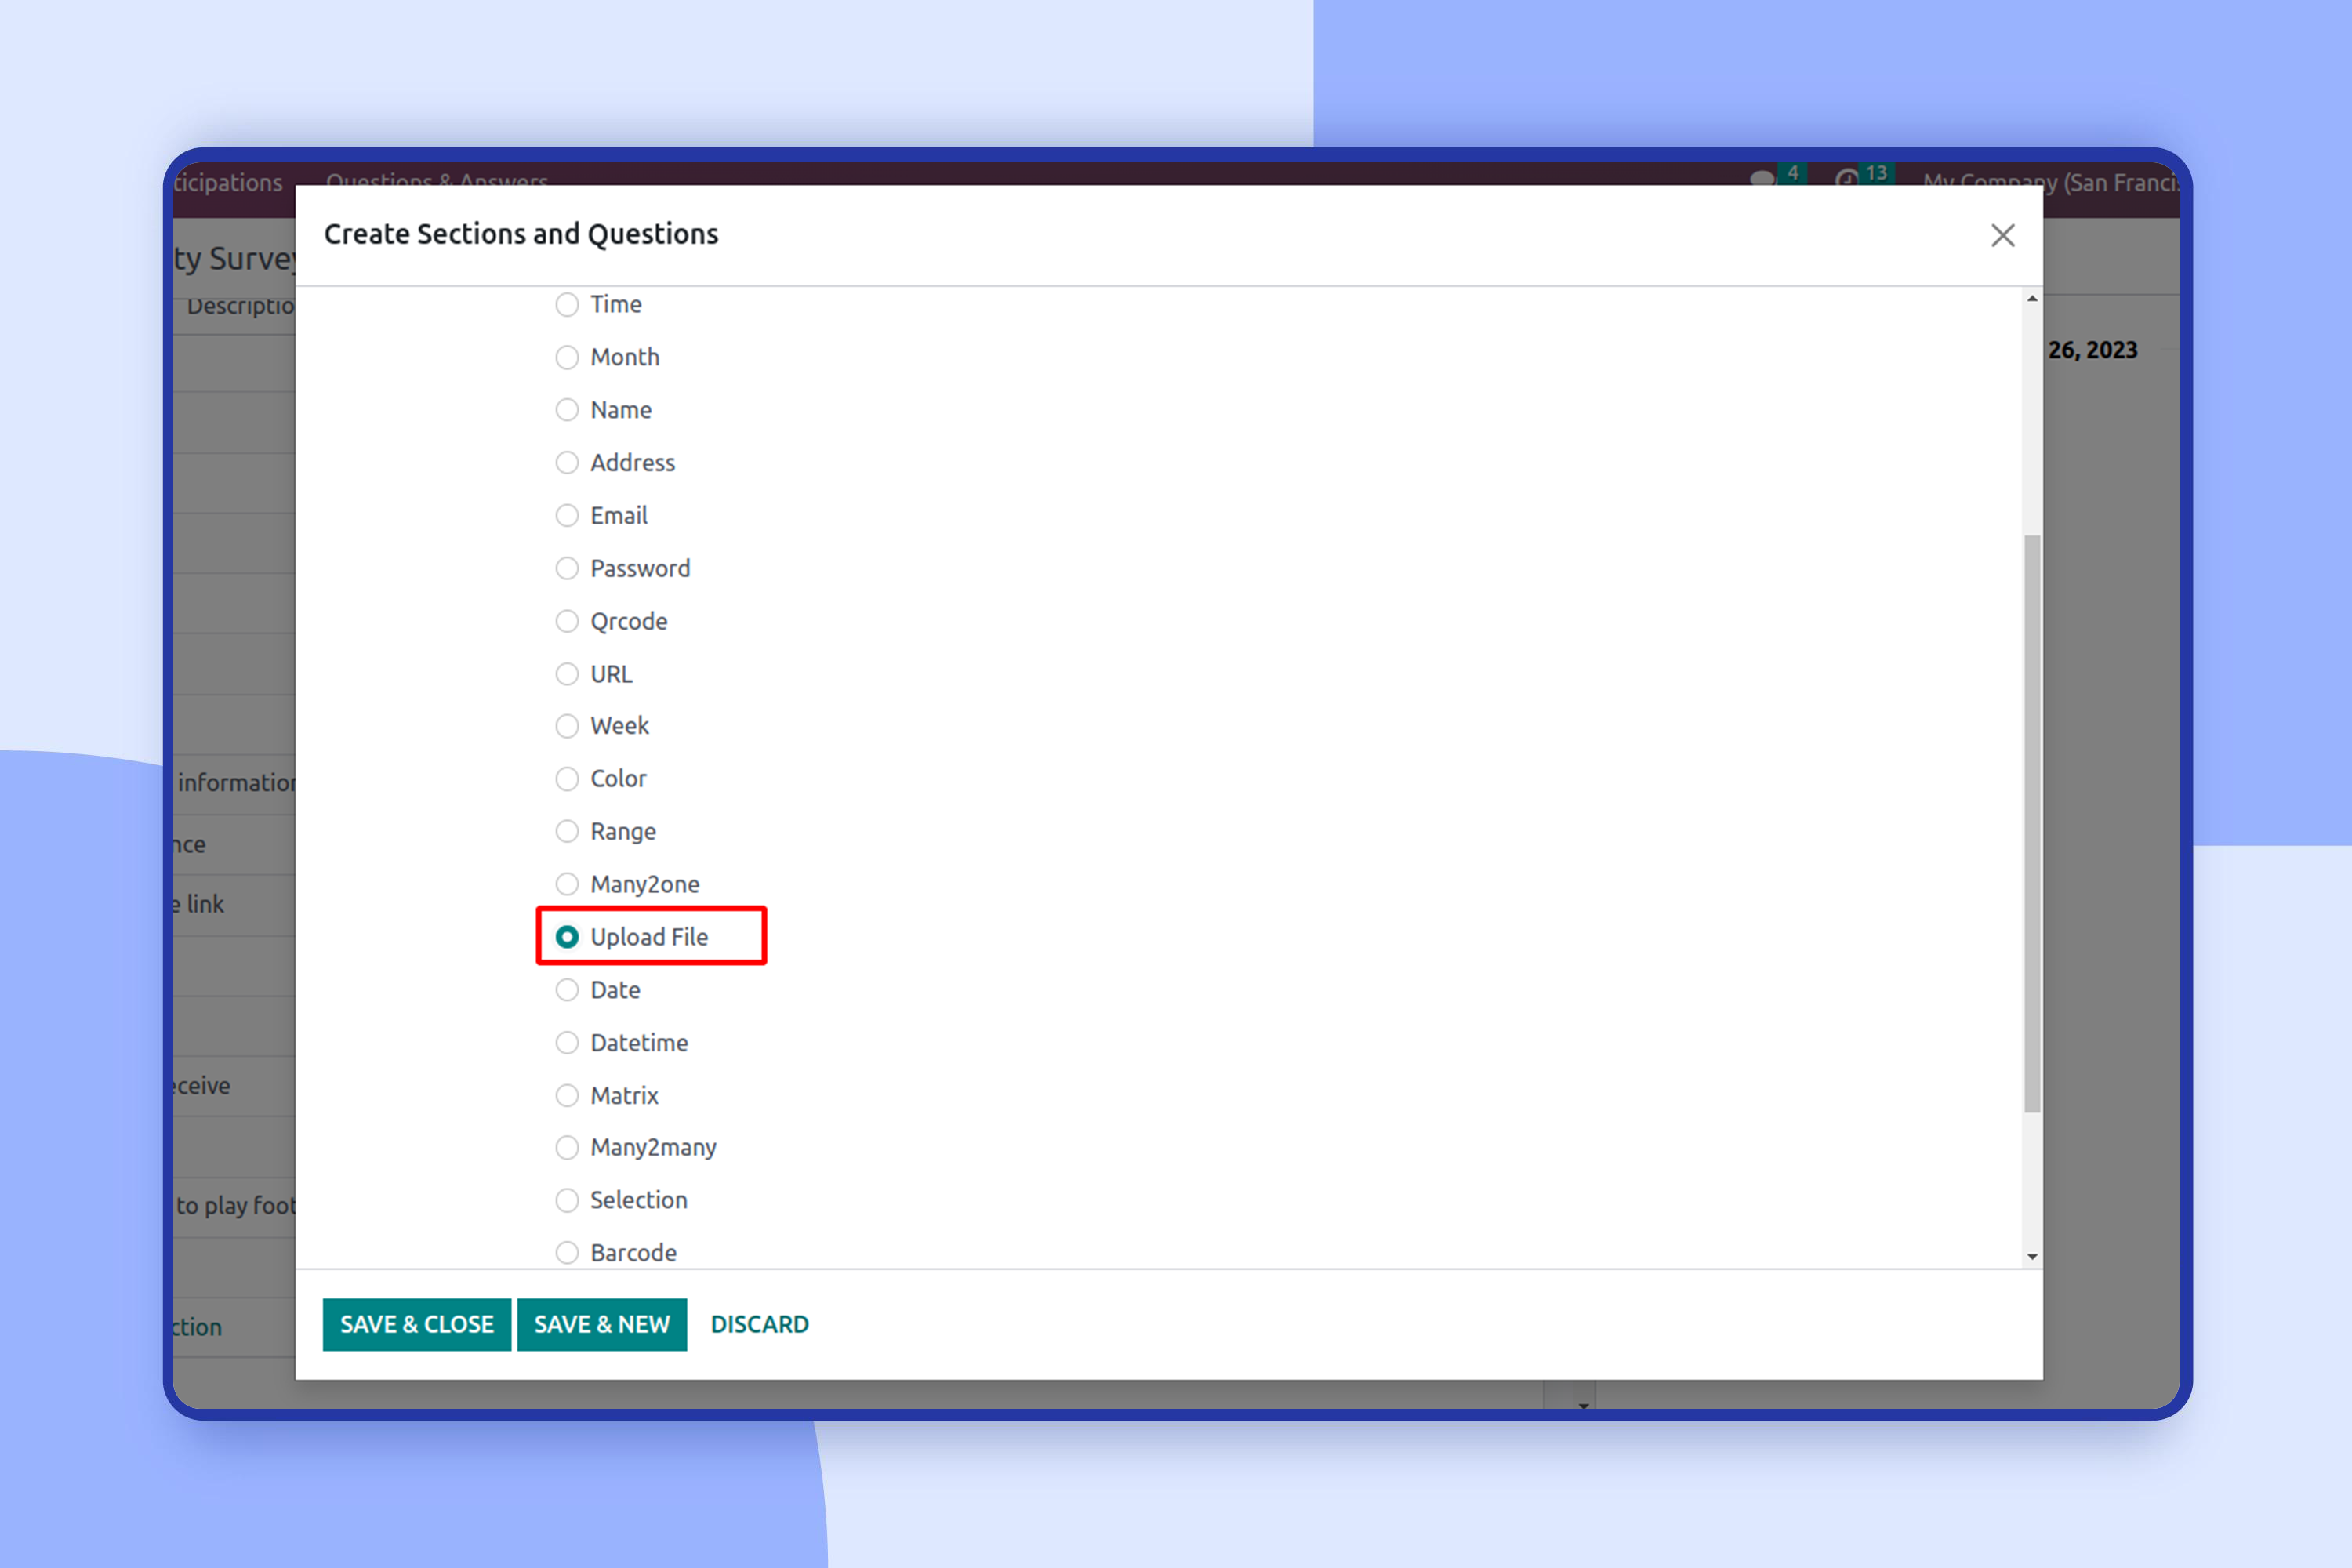Image resolution: width=2352 pixels, height=1568 pixels.
Task: Open the activities clock icon
Action: coord(1846,178)
